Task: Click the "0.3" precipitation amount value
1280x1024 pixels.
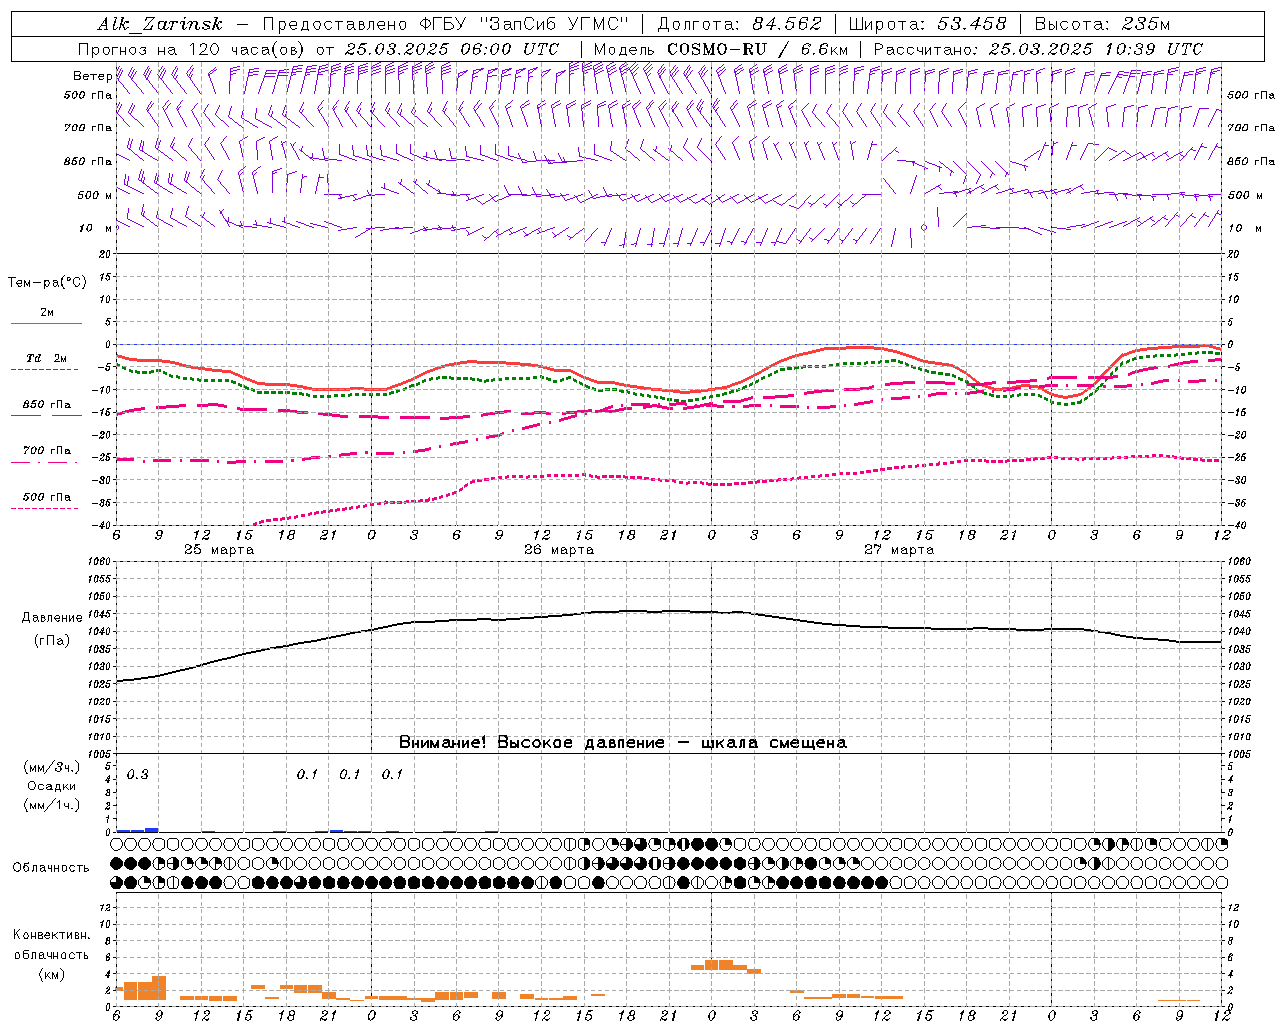Action: point(138,775)
